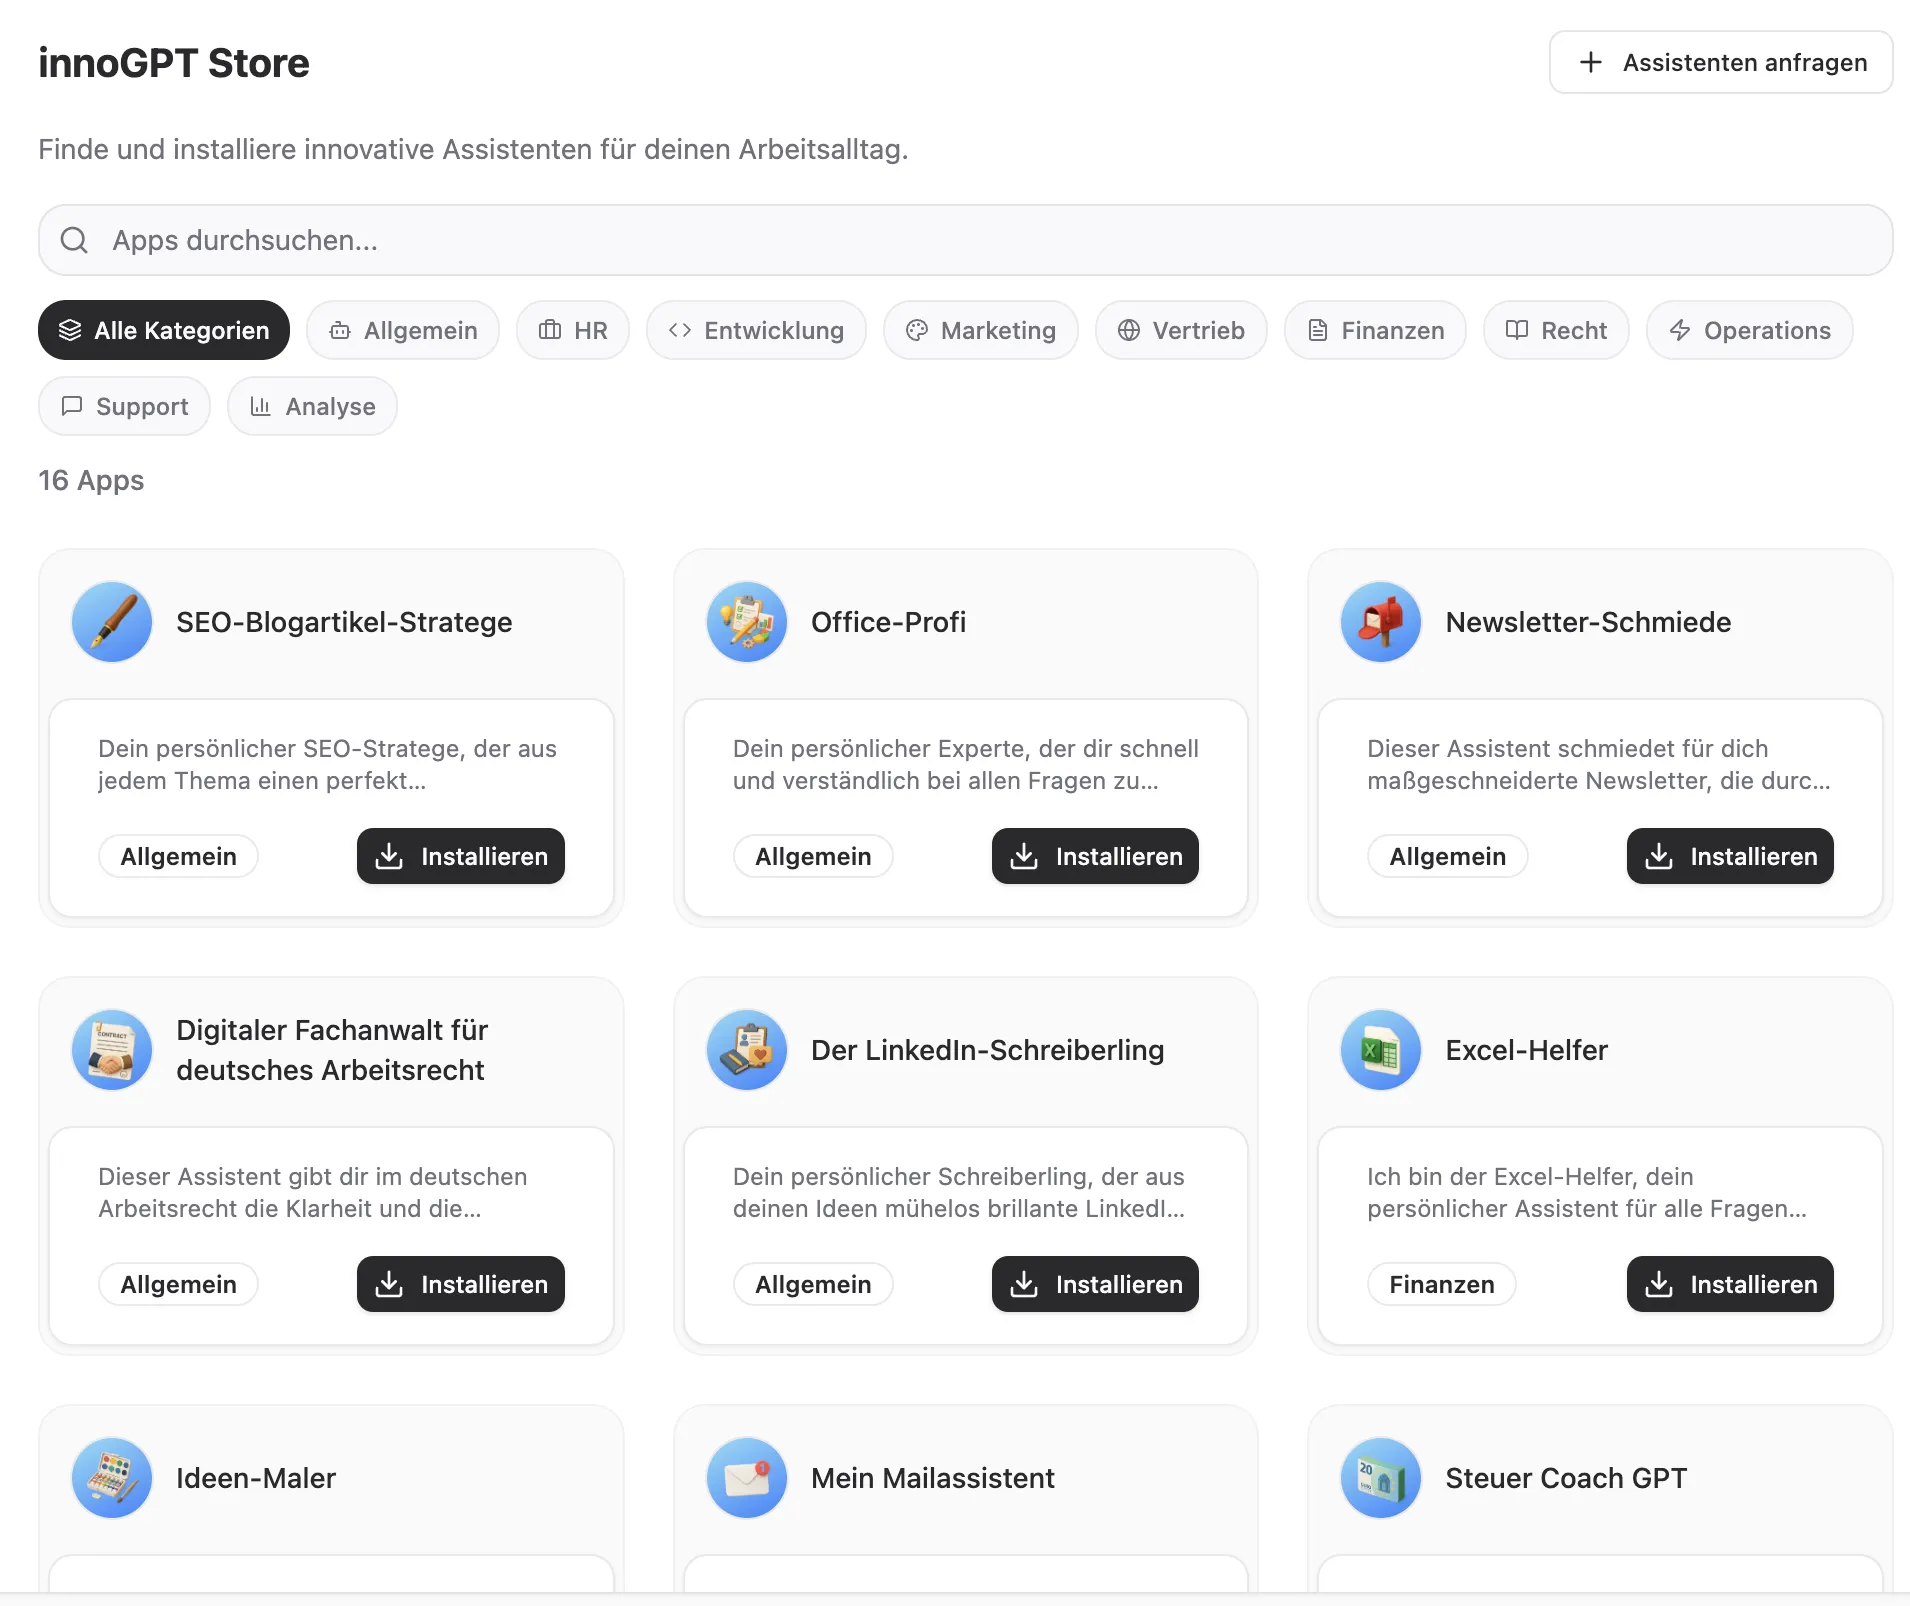Open Digitaler Fachanwalt für deutsches Arbeitsrecht title

tap(332, 1050)
